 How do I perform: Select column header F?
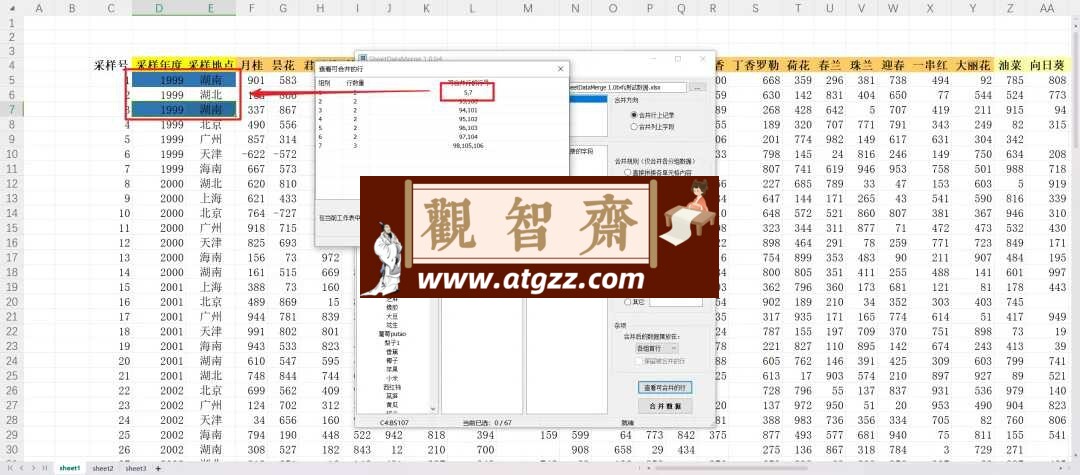click(x=251, y=8)
